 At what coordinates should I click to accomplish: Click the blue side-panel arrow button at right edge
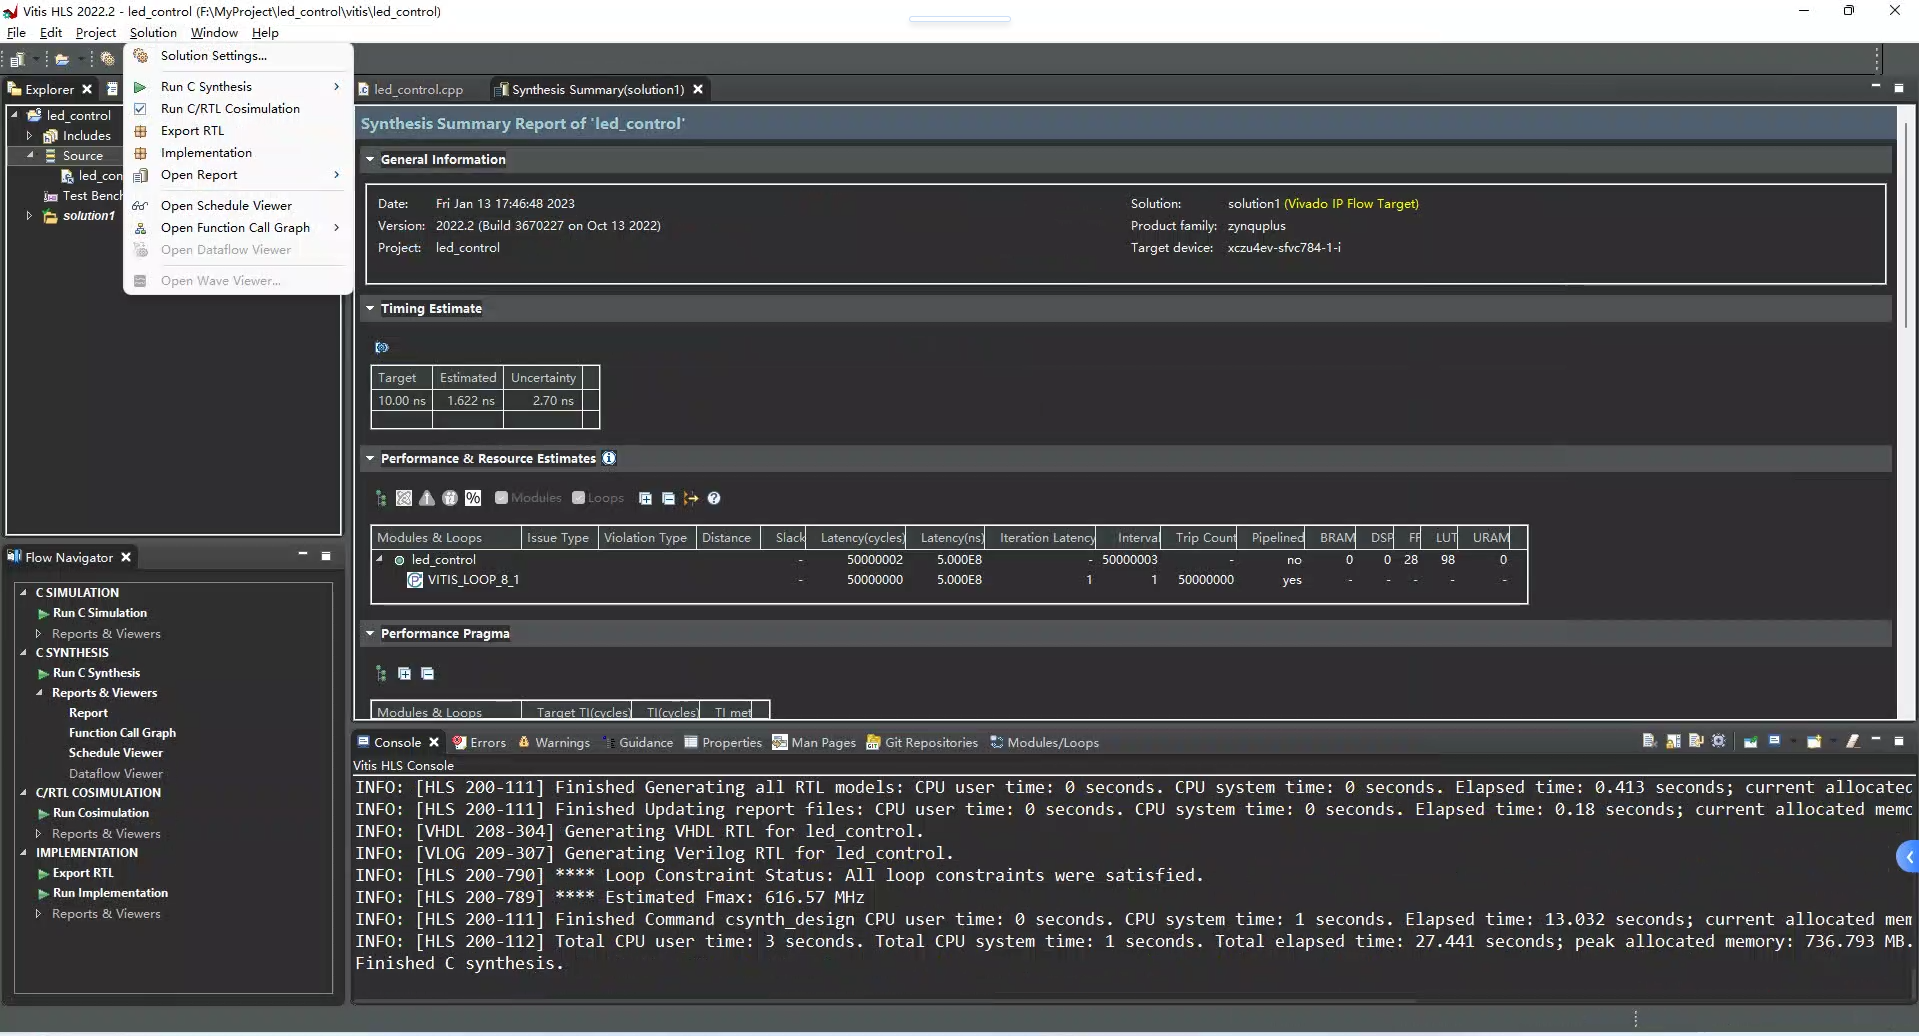tap(1908, 857)
